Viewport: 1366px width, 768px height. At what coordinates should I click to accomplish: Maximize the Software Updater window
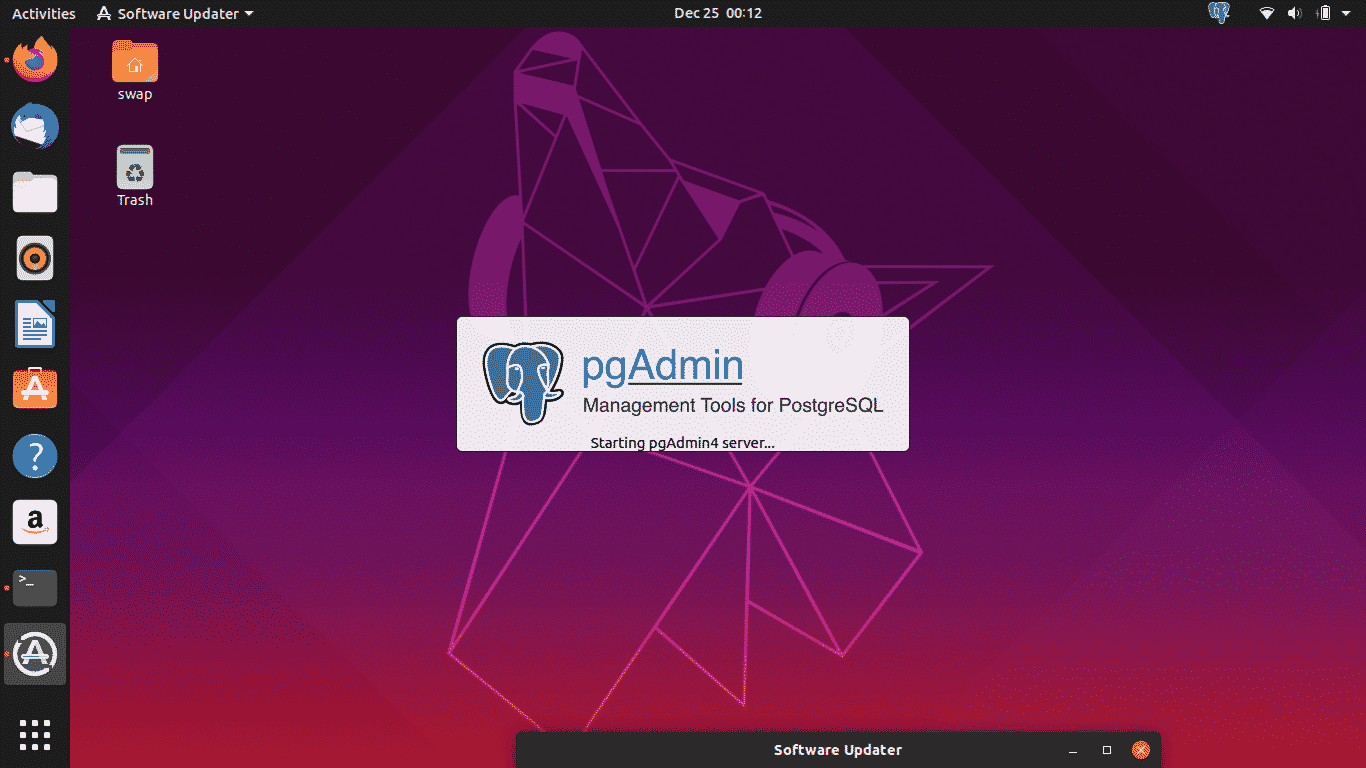[x=1107, y=750]
